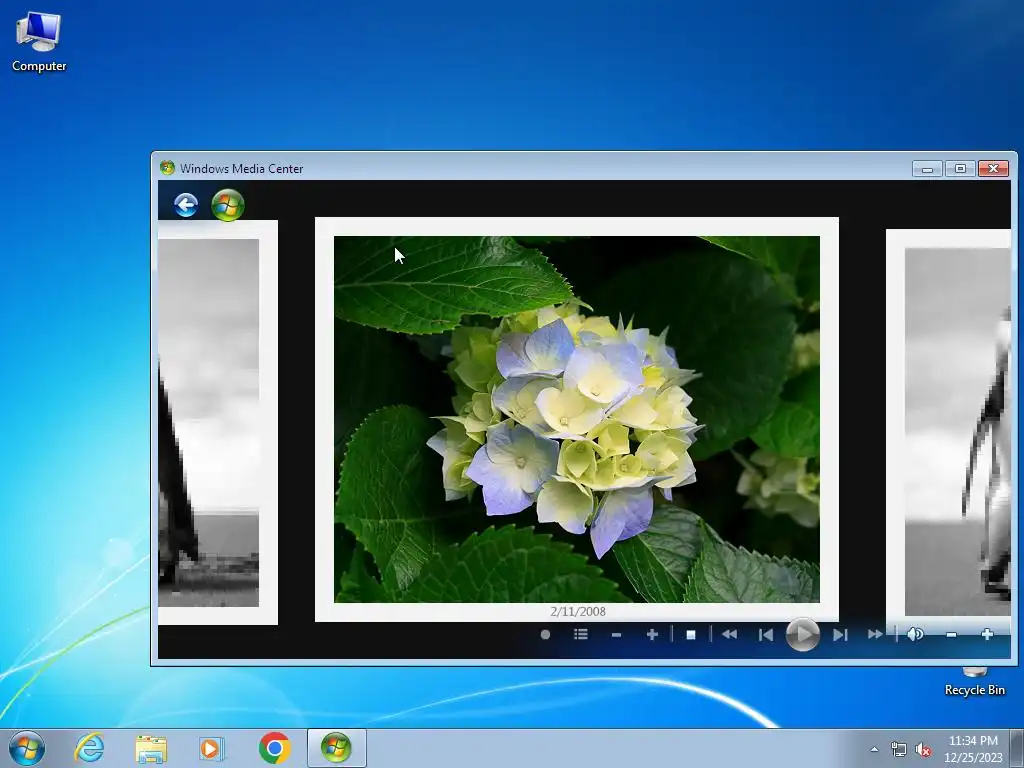Stop the slideshow with the Stop button
The width and height of the screenshot is (1024, 768).
point(691,635)
